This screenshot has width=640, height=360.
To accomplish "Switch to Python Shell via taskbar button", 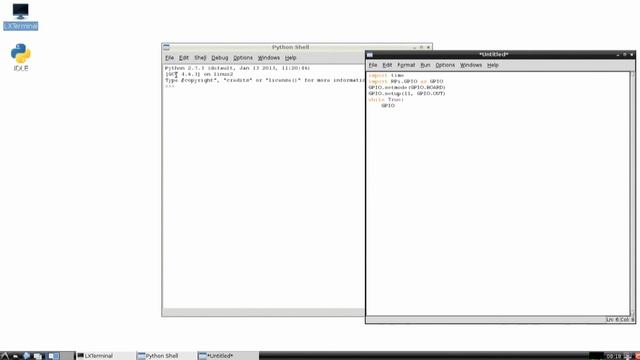I will (x=166, y=356).
